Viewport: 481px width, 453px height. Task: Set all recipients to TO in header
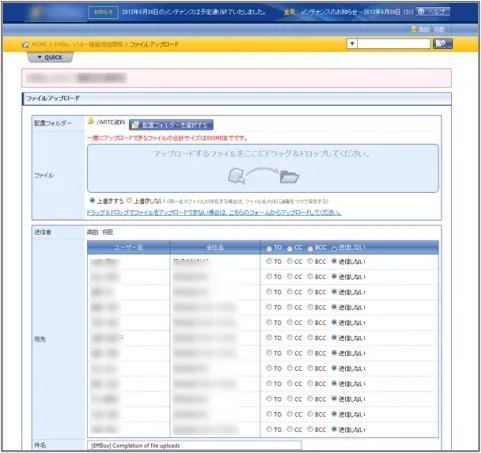(269, 248)
